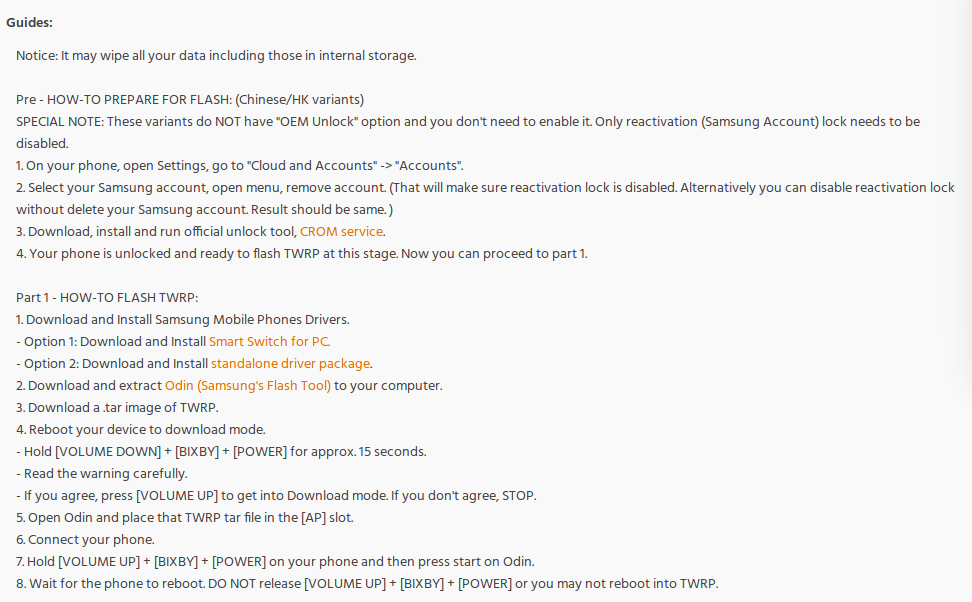Click the "Part 1 - HOW-TO FLASH TWRP" heading
Screen dimensions: 972x602
point(107,297)
